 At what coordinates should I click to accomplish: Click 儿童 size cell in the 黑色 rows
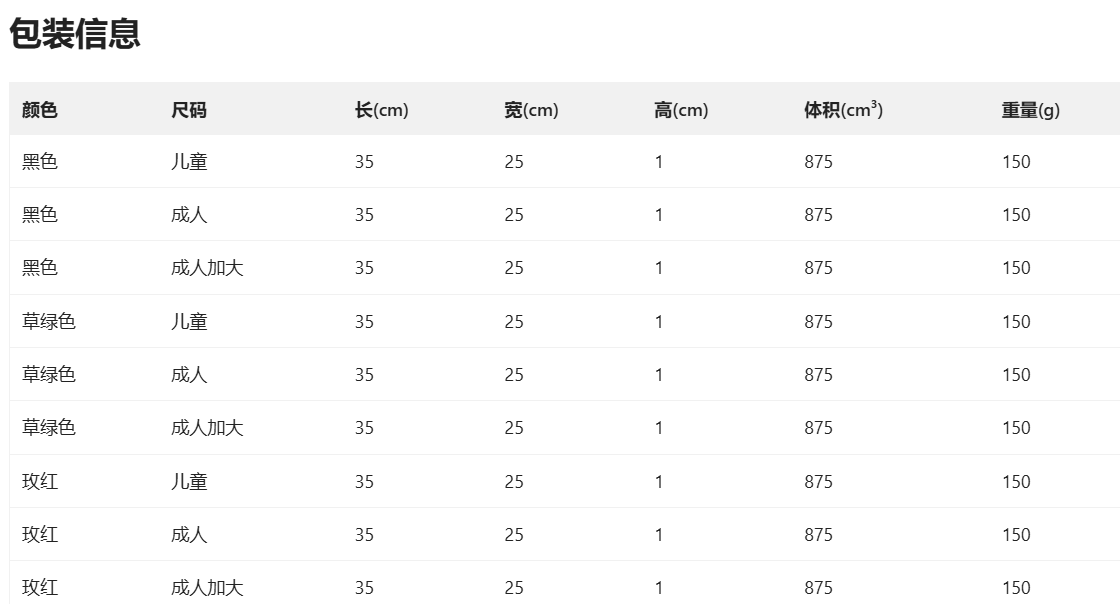189,162
